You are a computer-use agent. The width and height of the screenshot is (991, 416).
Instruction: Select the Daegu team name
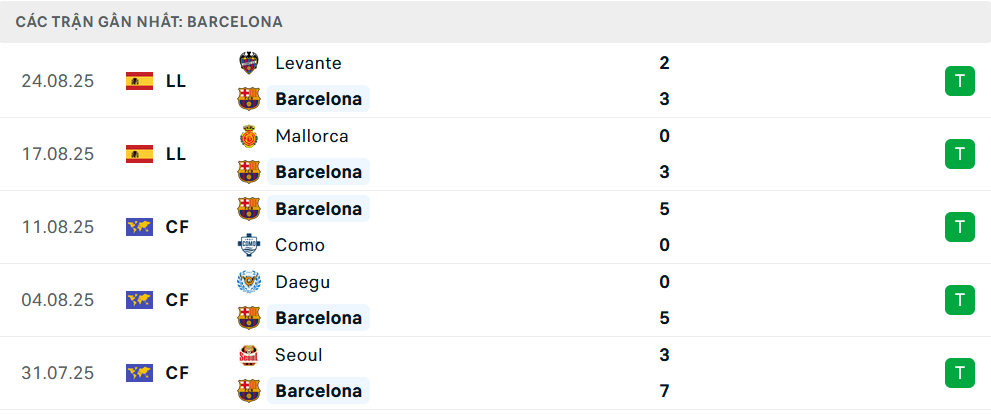(x=302, y=282)
